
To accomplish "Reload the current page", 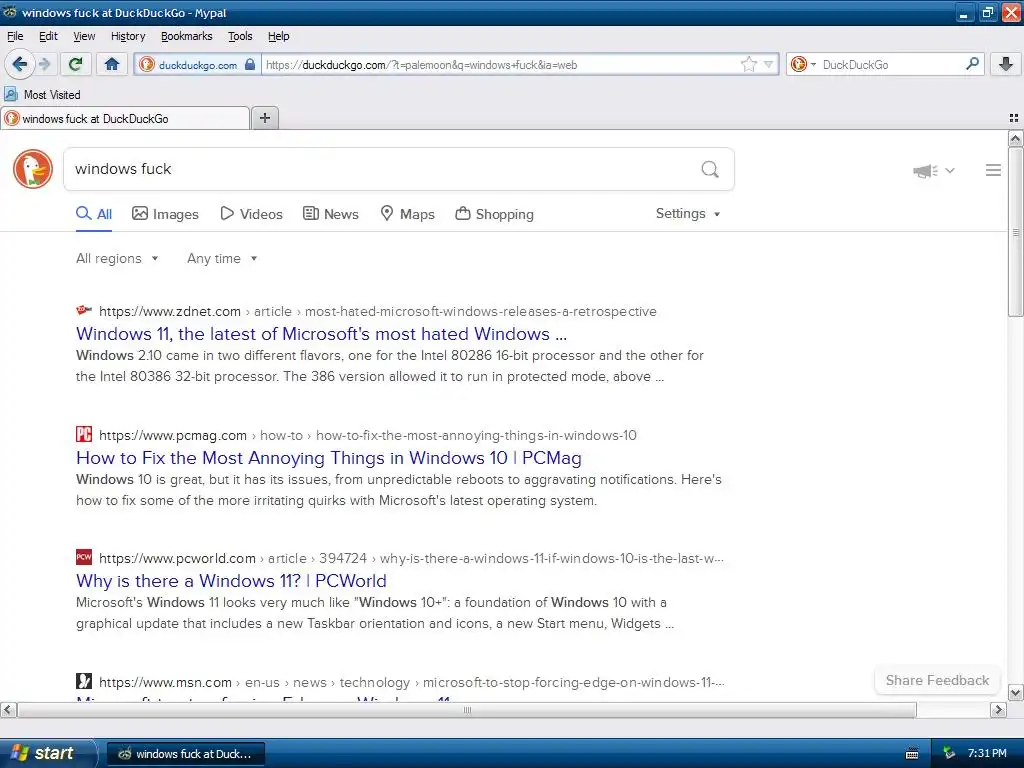I will coord(75,64).
